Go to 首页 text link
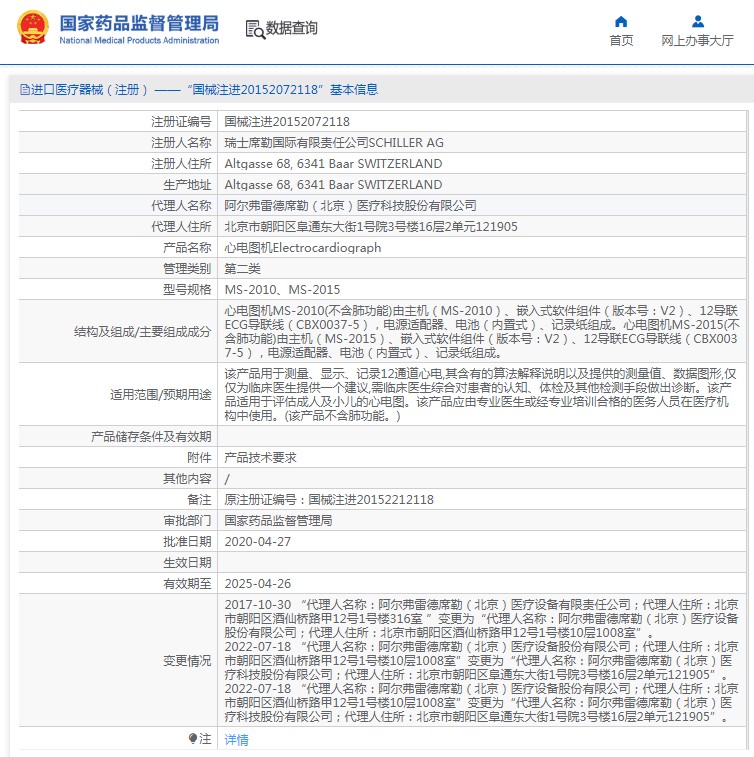The image size is (754, 757). [x=621, y=41]
